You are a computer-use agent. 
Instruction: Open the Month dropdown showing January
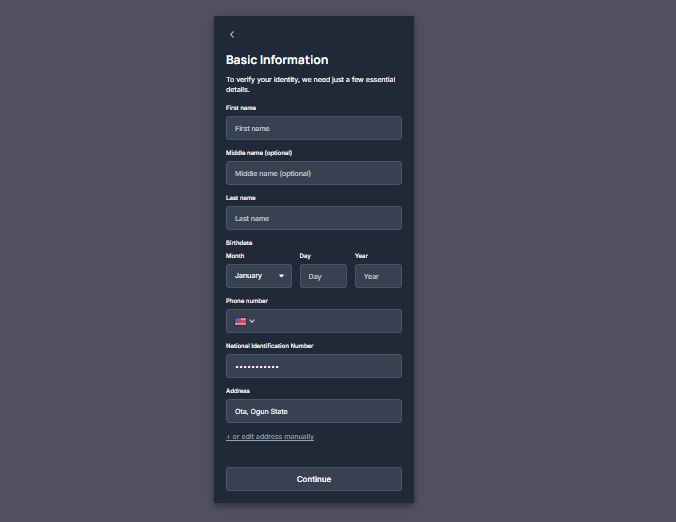coord(259,276)
